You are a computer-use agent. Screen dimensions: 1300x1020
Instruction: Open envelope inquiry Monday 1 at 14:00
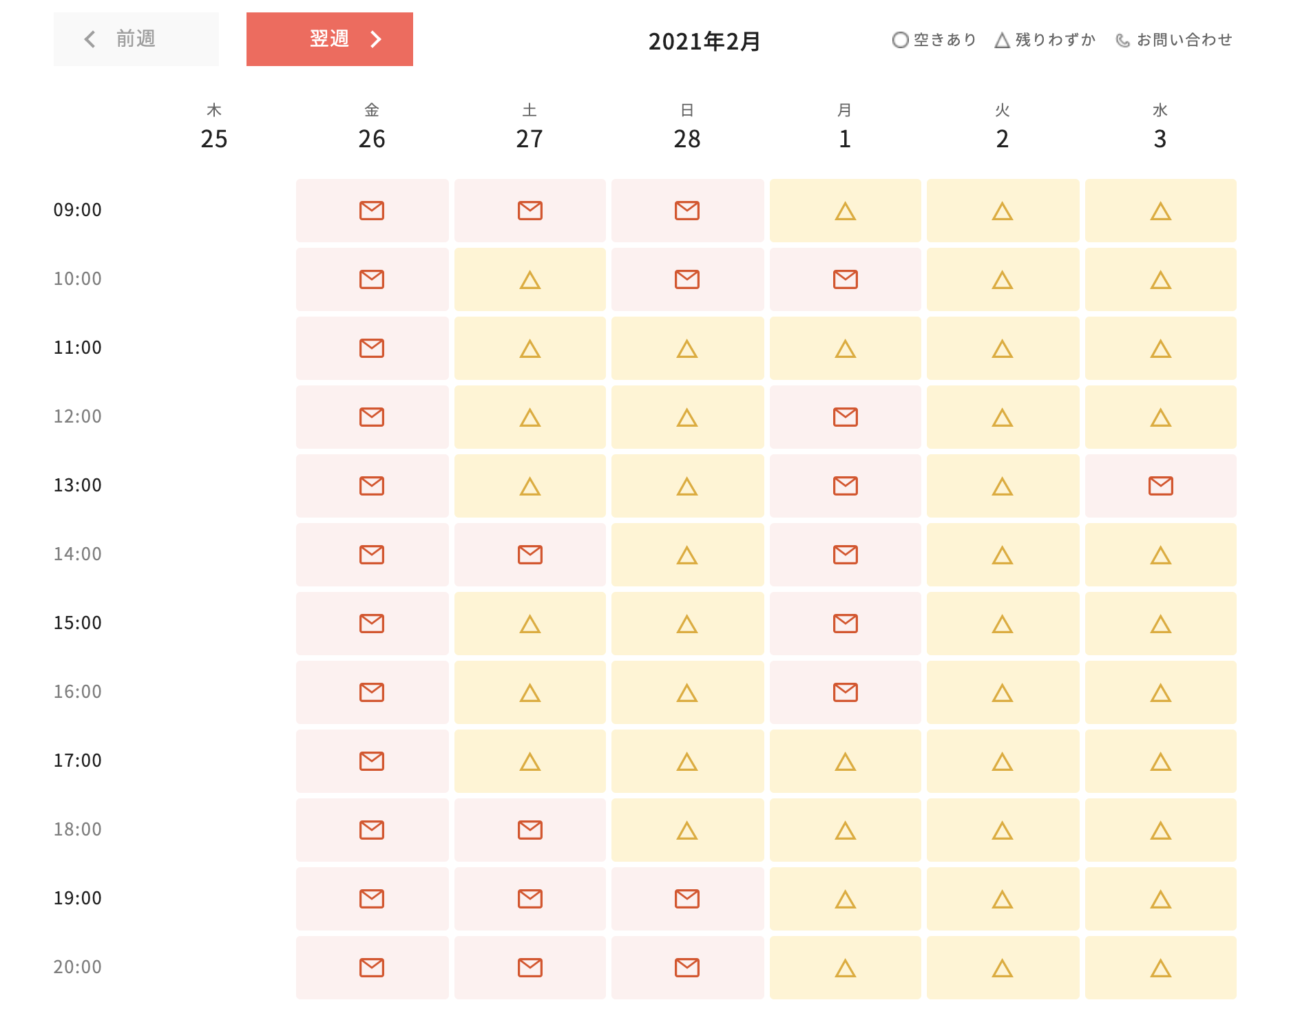coord(845,555)
